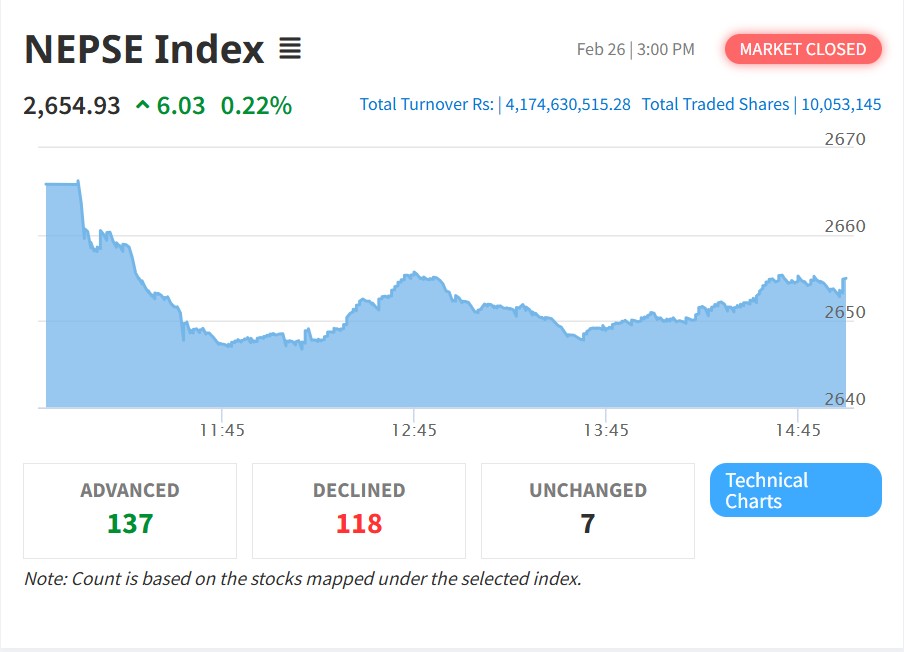Open the hamburger menu beside NEPSE Index
Image resolution: width=904 pixels, height=652 pixels.
click(290, 48)
